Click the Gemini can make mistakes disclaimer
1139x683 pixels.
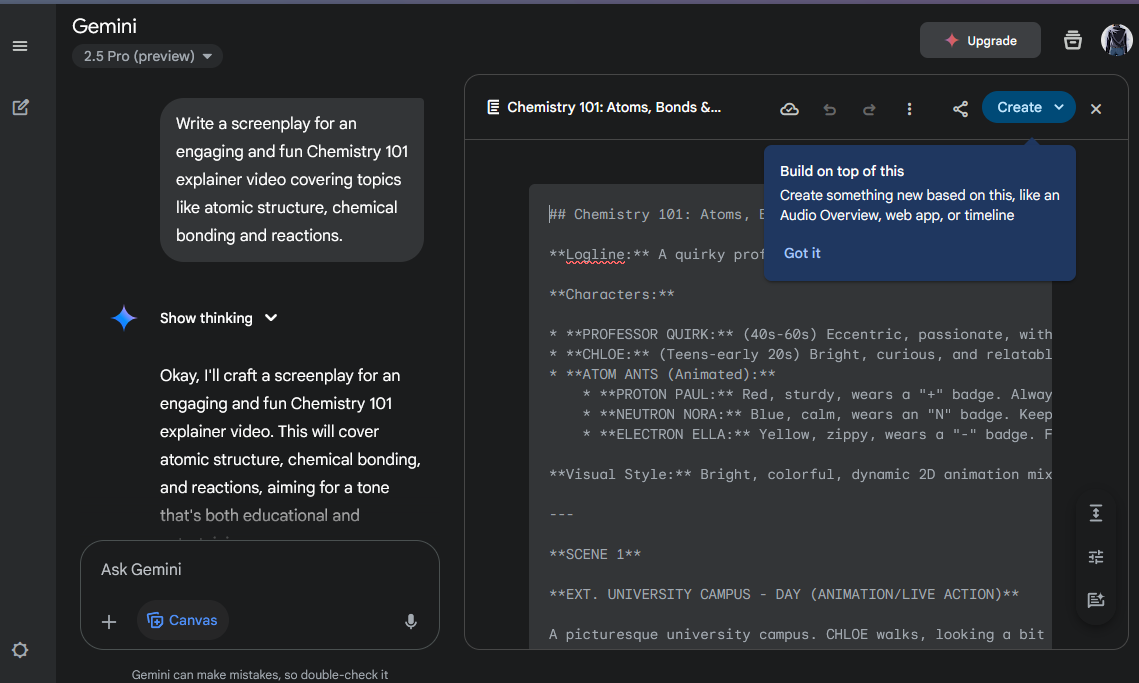point(260,675)
